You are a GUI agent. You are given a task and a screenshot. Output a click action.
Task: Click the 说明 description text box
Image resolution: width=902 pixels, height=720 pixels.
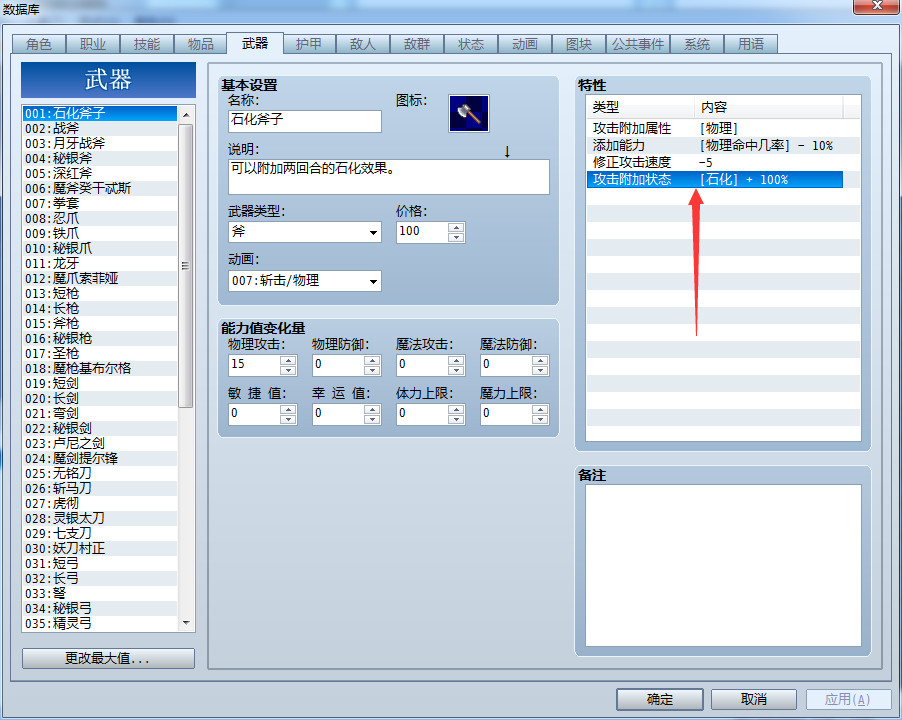pyautogui.click(x=388, y=177)
